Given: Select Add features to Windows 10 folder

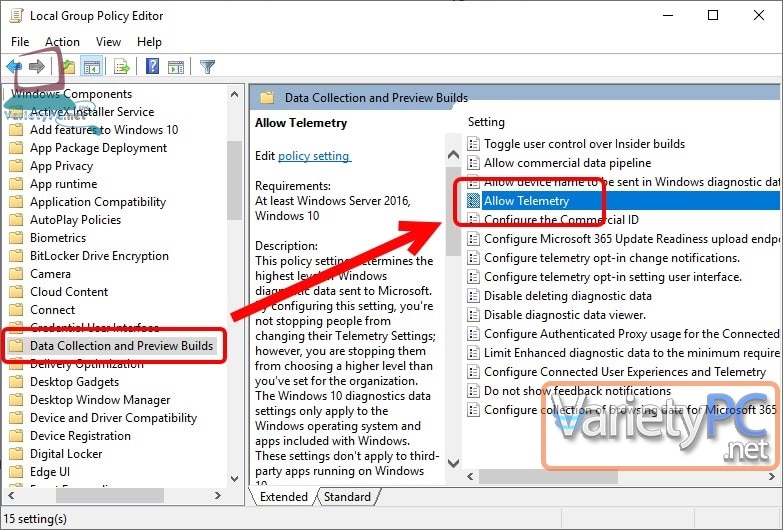Looking at the screenshot, I should pos(104,130).
